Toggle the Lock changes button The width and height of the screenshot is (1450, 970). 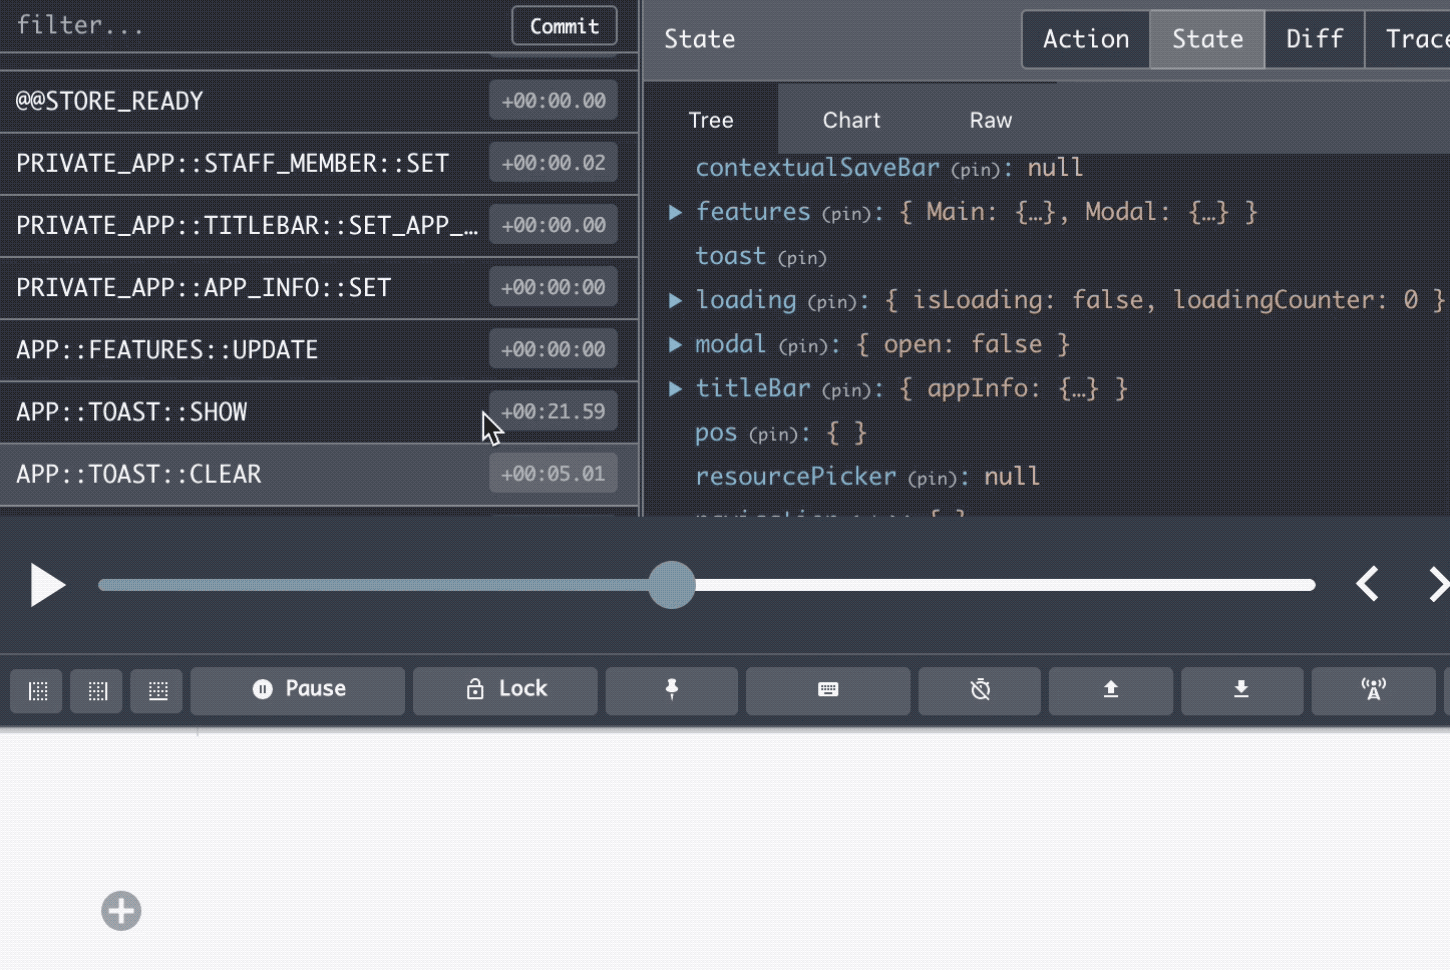coord(505,690)
